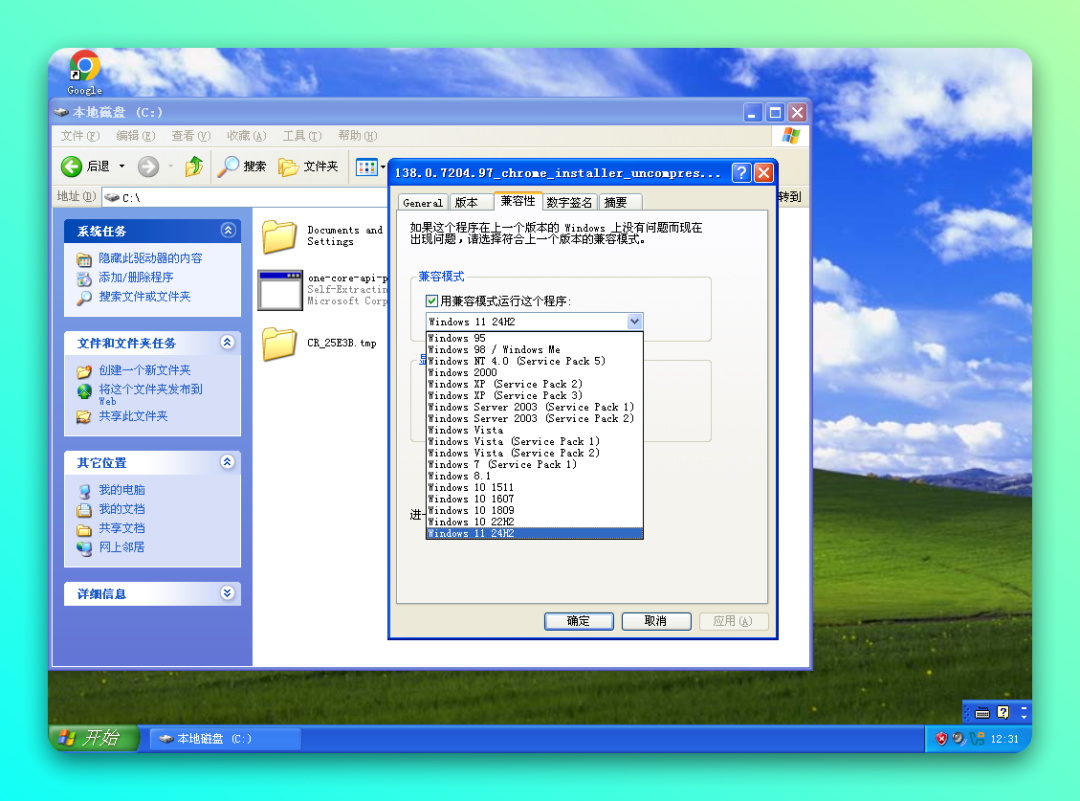1080x801 pixels.
Task: Click the language bar help icon
Action: (x=1003, y=712)
